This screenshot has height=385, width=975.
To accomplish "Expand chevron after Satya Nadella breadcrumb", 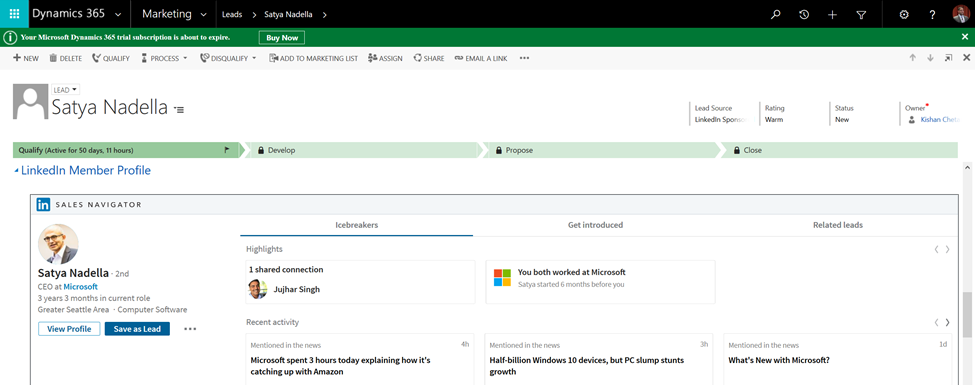I will click(325, 14).
